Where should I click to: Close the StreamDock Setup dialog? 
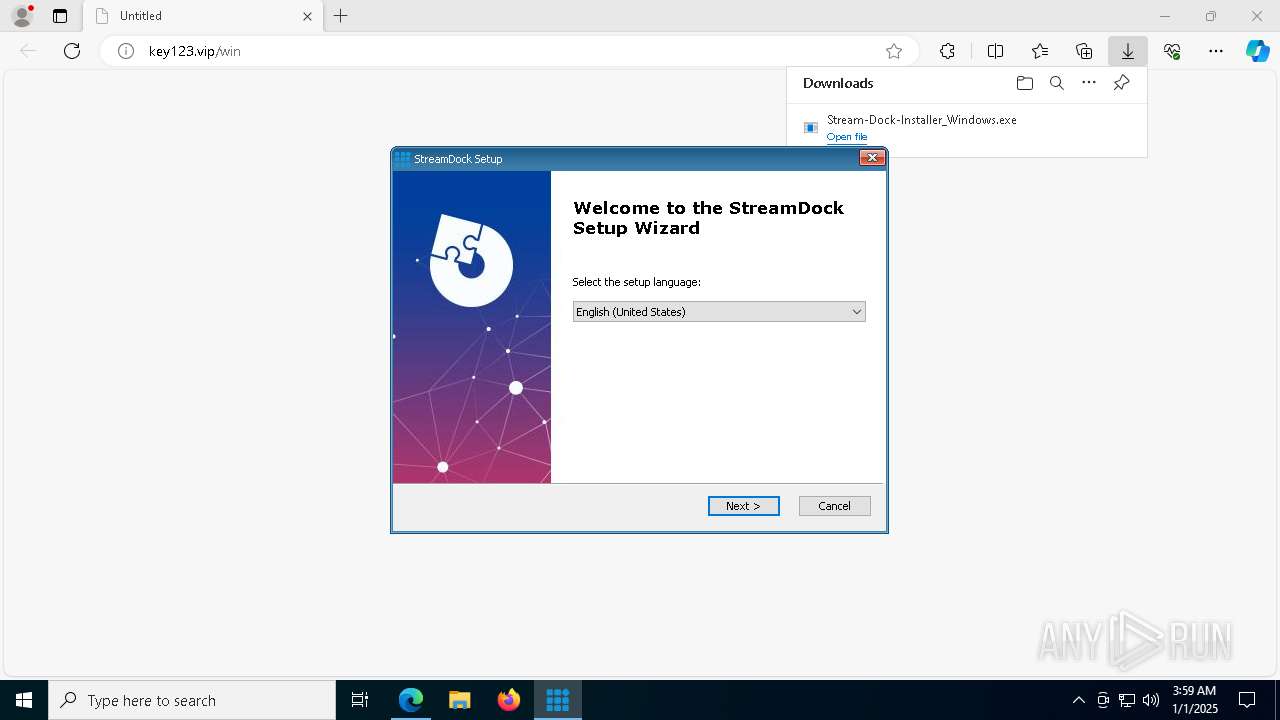pyautogui.click(x=872, y=158)
